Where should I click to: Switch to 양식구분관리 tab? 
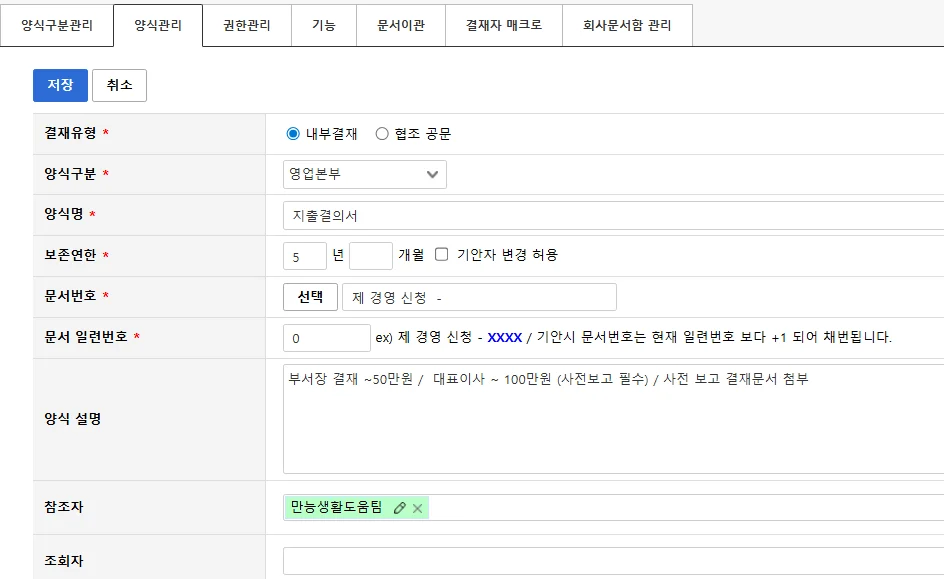pyautogui.click(x=57, y=26)
